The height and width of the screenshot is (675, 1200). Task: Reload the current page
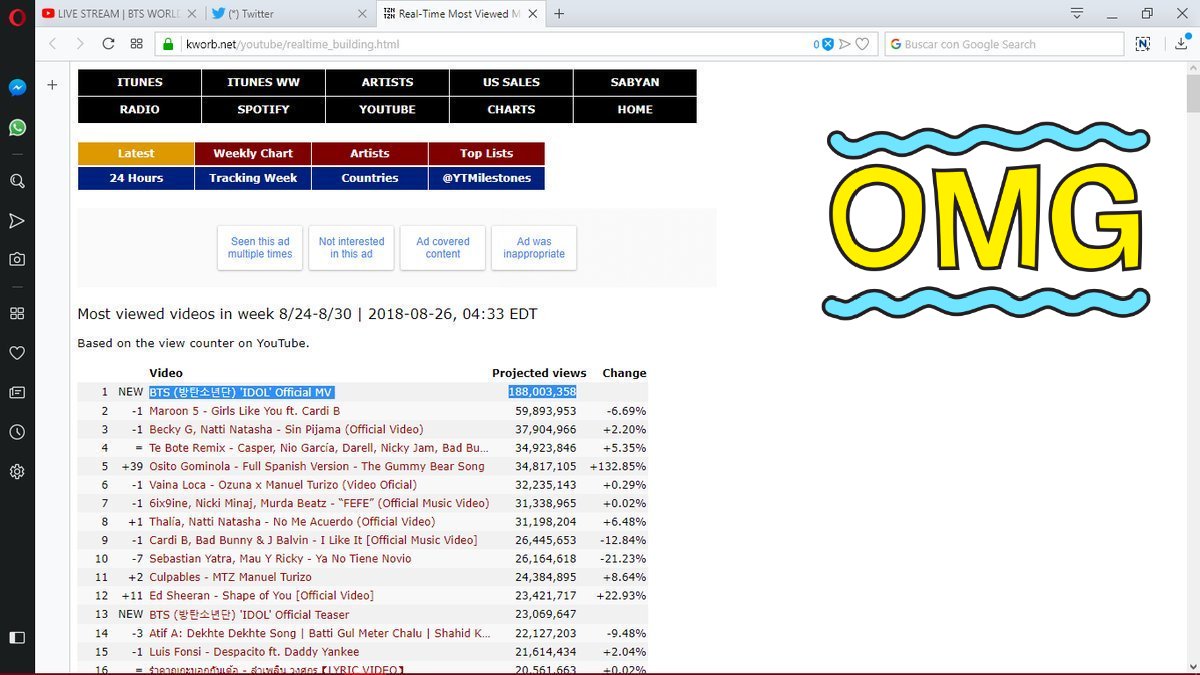[x=108, y=44]
